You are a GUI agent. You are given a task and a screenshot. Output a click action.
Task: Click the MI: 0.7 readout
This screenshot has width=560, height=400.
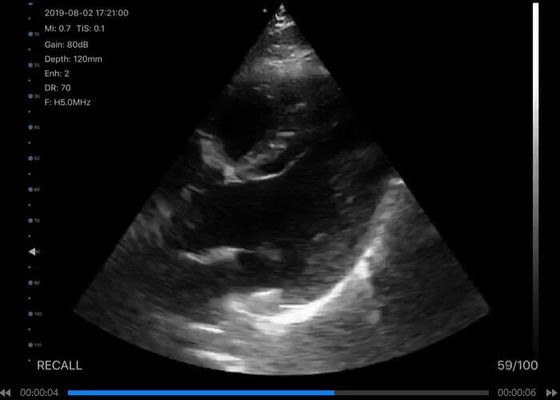tap(58, 29)
